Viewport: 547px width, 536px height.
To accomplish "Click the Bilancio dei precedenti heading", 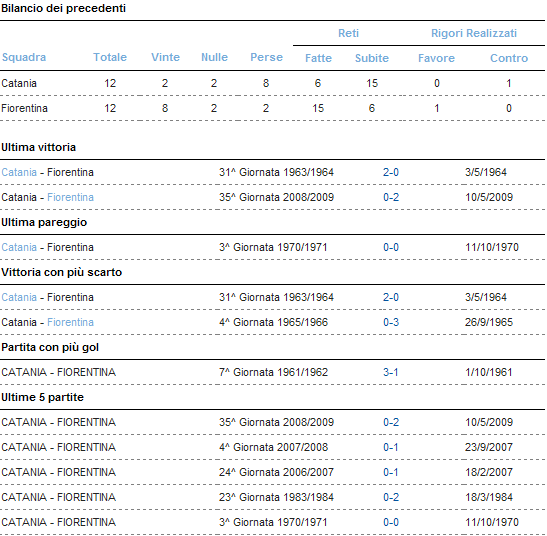I will pos(63,8).
